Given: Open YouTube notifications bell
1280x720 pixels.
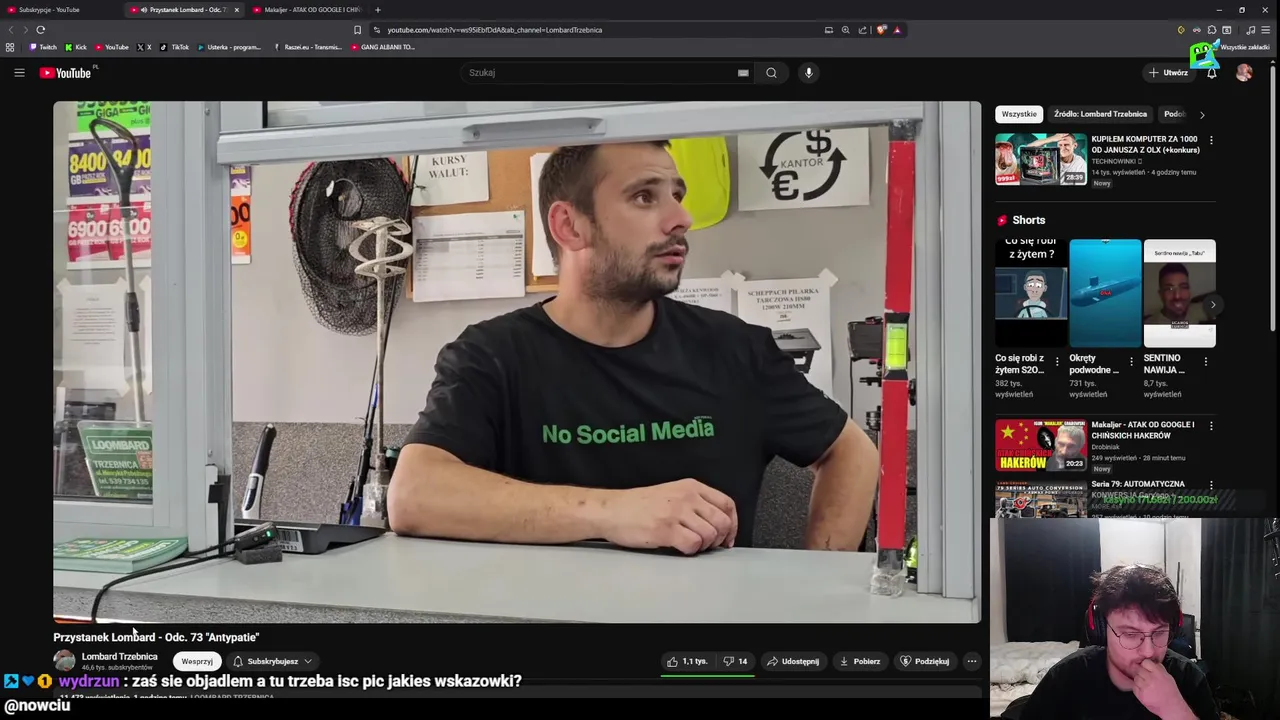Looking at the screenshot, I should point(1212,72).
